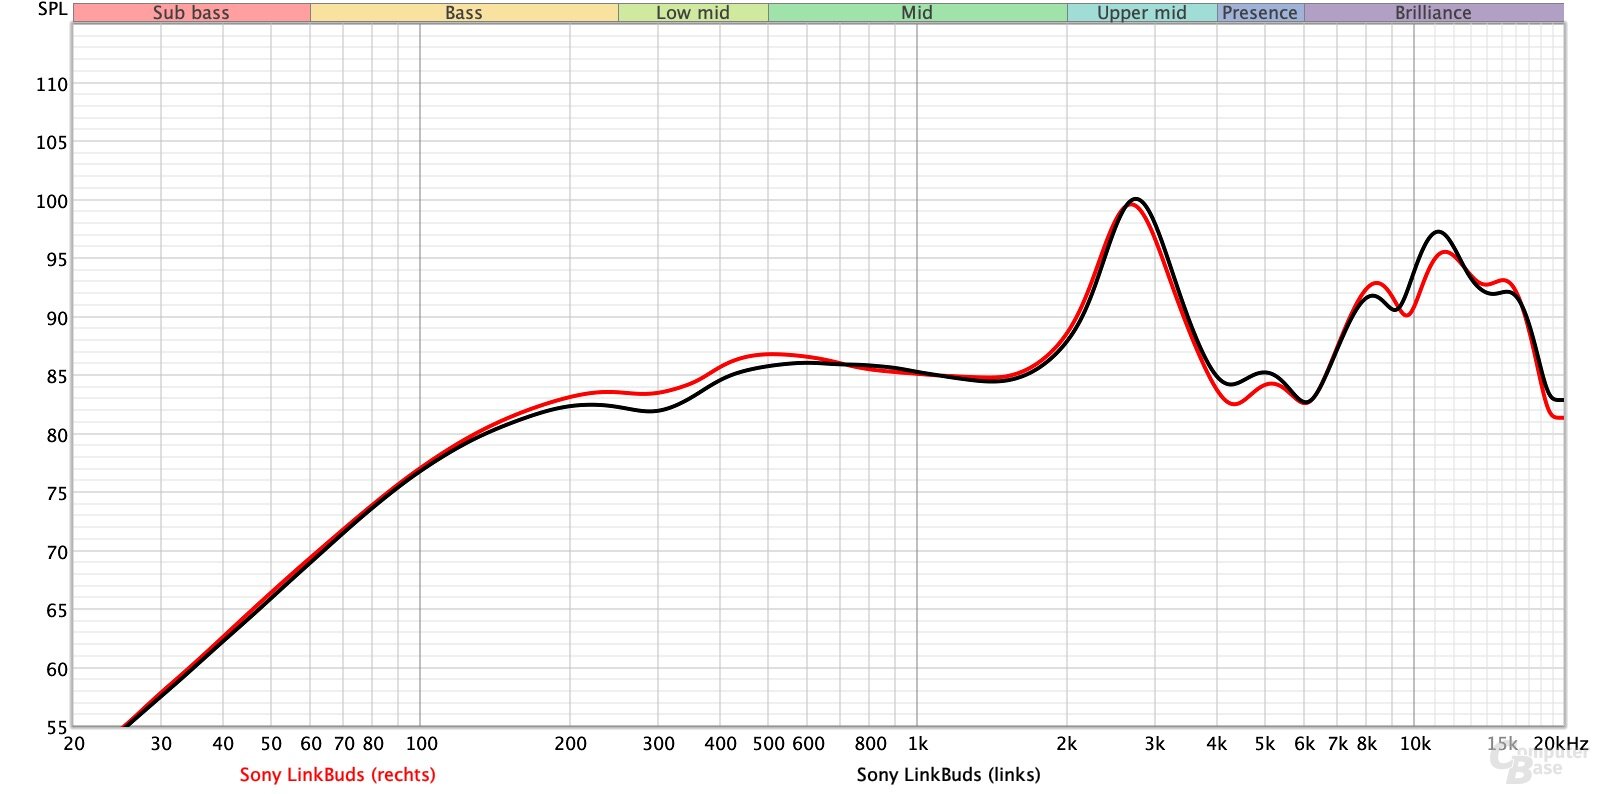Viewport: 1600px width, 794px height.
Task: Click the SPL axis title
Action: pos(52,10)
